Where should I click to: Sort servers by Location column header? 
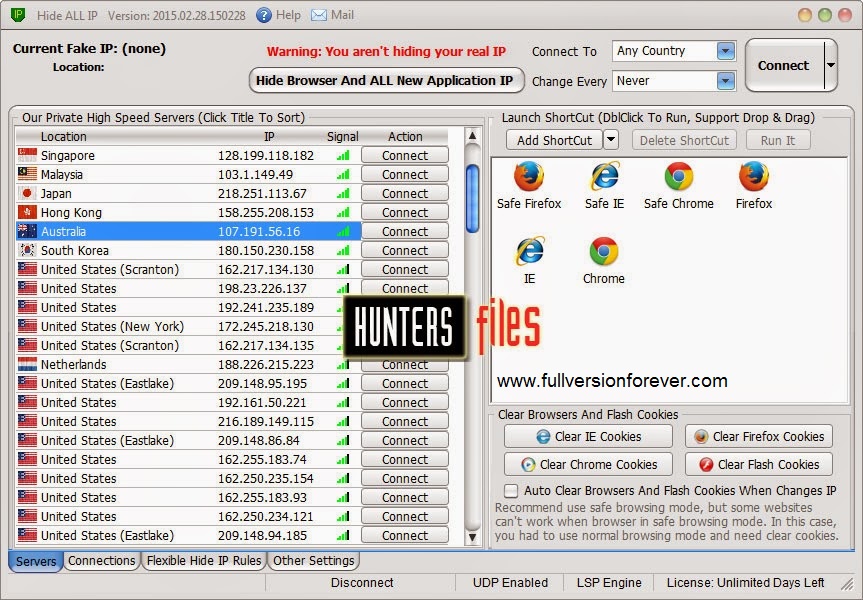tap(63, 137)
